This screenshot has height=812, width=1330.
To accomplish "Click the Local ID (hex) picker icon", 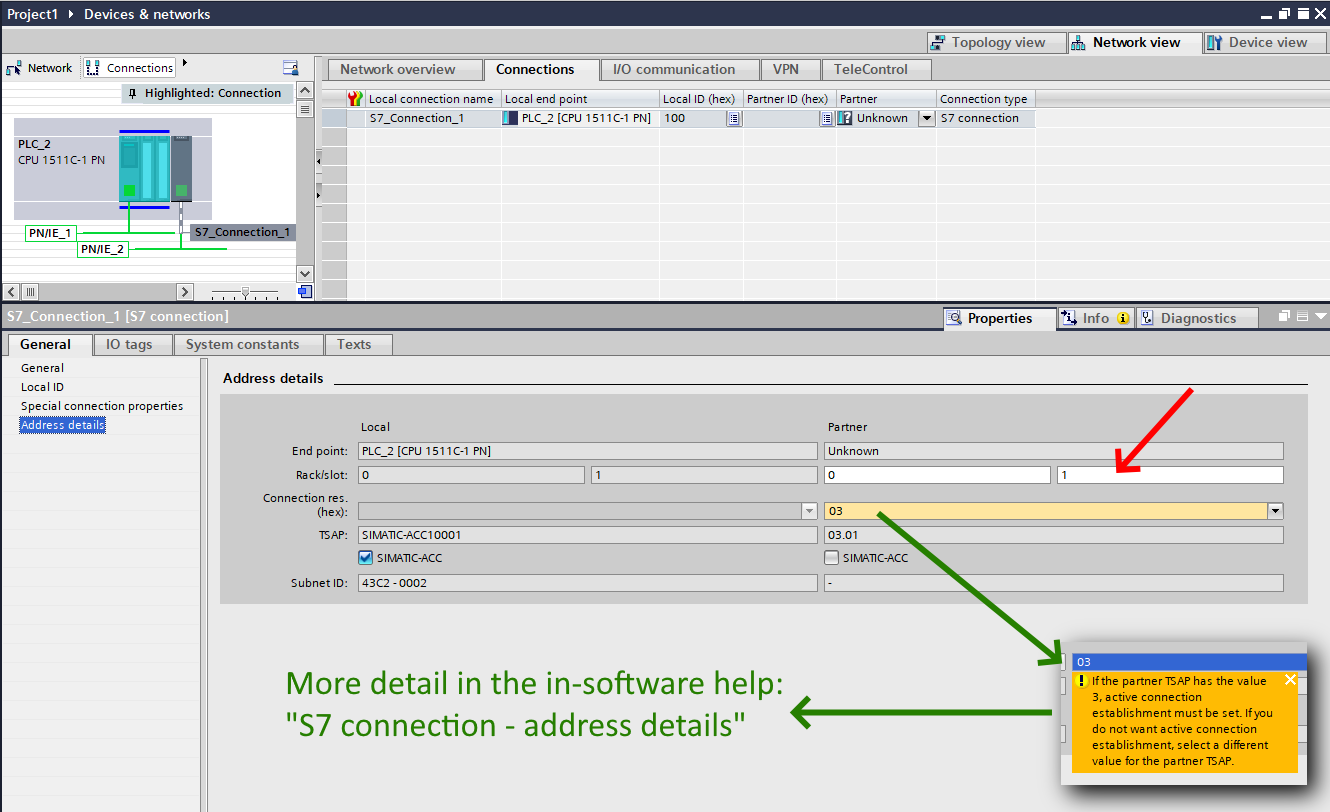I will point(733,118).
